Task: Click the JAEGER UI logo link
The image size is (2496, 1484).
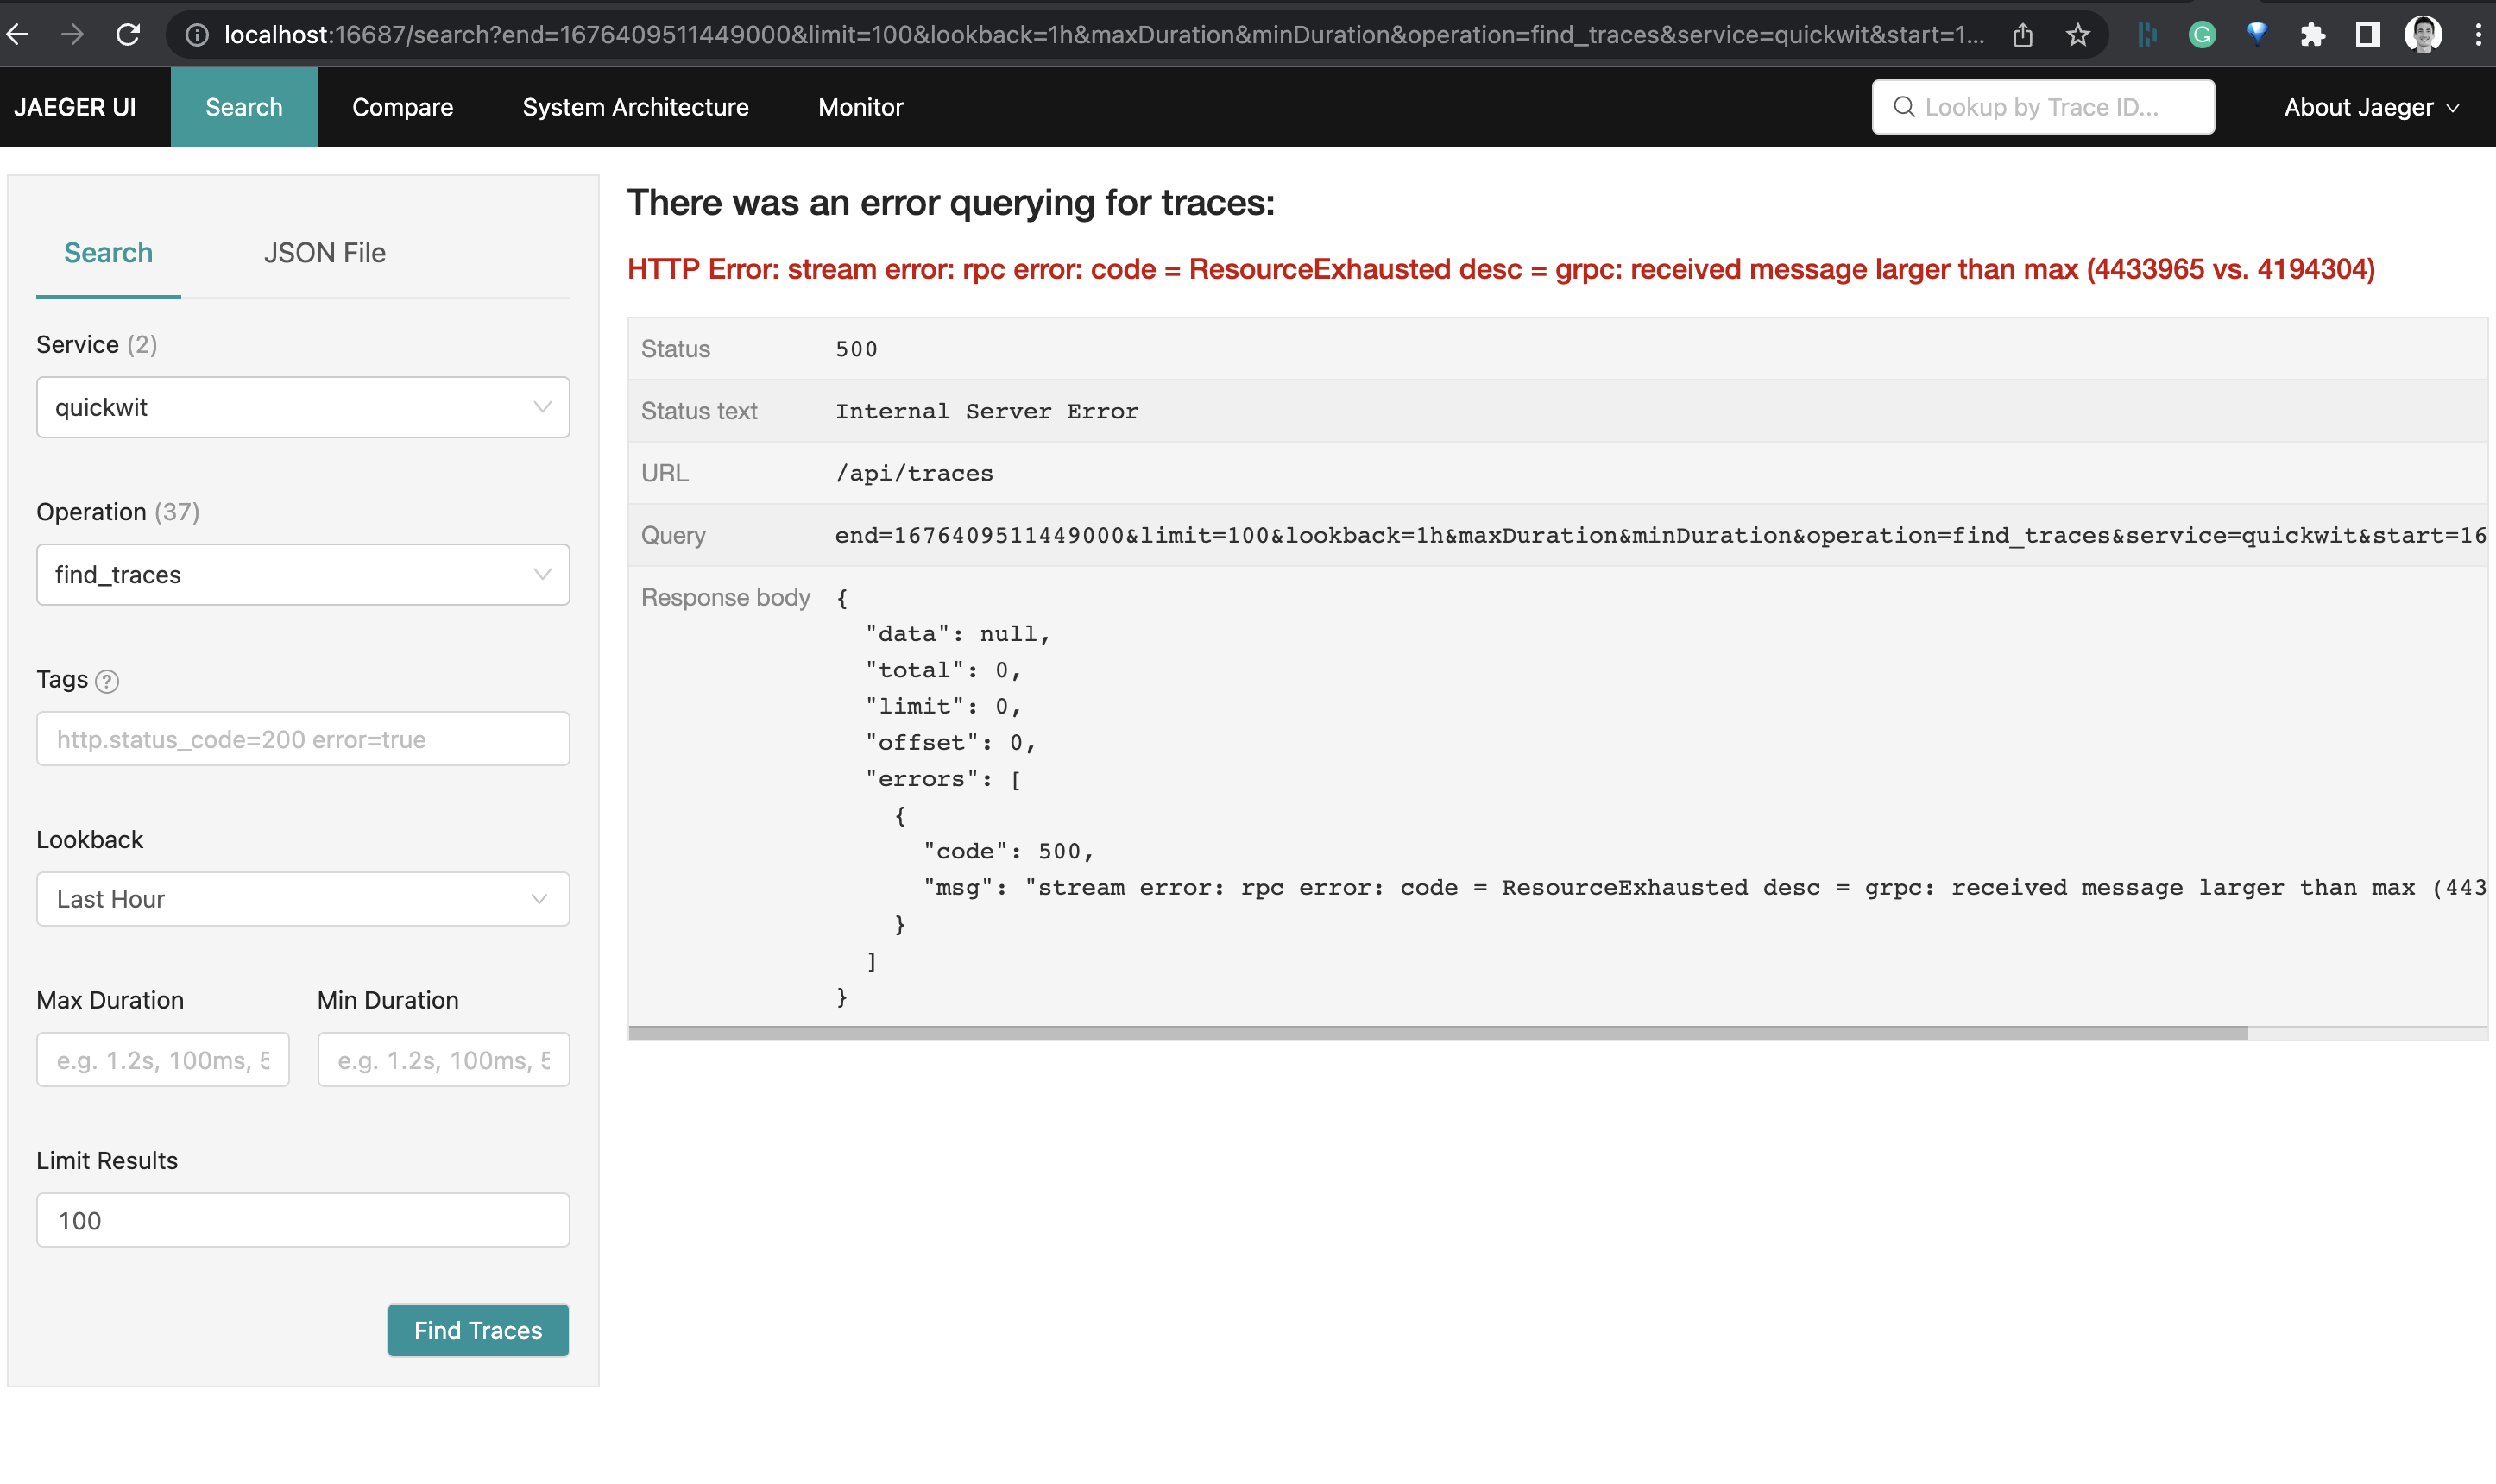Action: [x=75, y=107]
